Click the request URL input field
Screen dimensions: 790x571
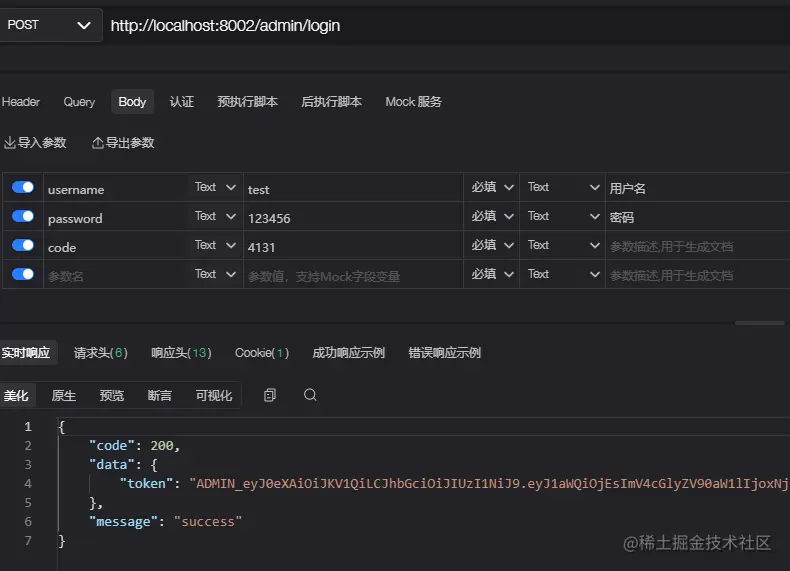coord(446,25)
